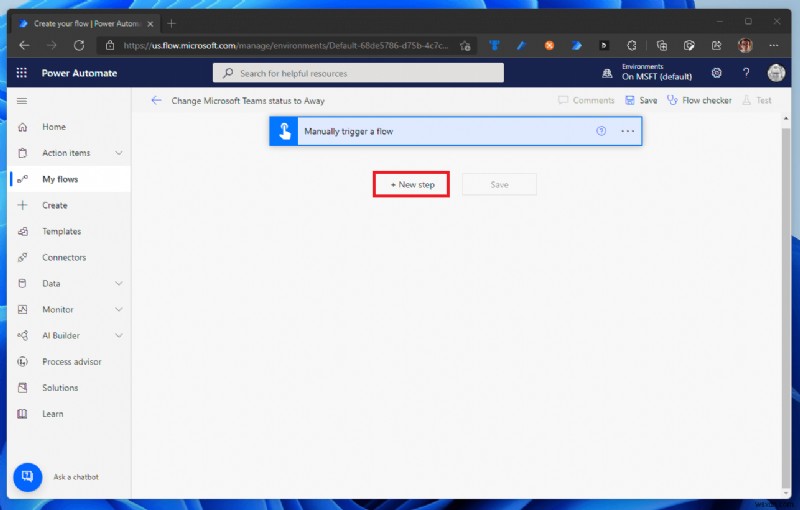Focus the browser address bar URL

[x=286, y=45]
